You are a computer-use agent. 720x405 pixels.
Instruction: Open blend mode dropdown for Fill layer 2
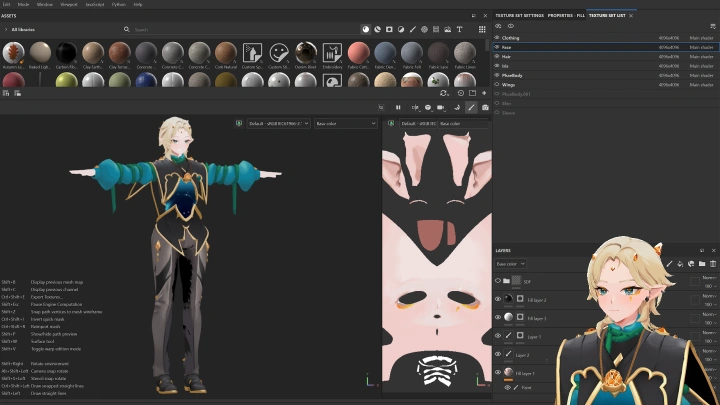coord(709,296)
